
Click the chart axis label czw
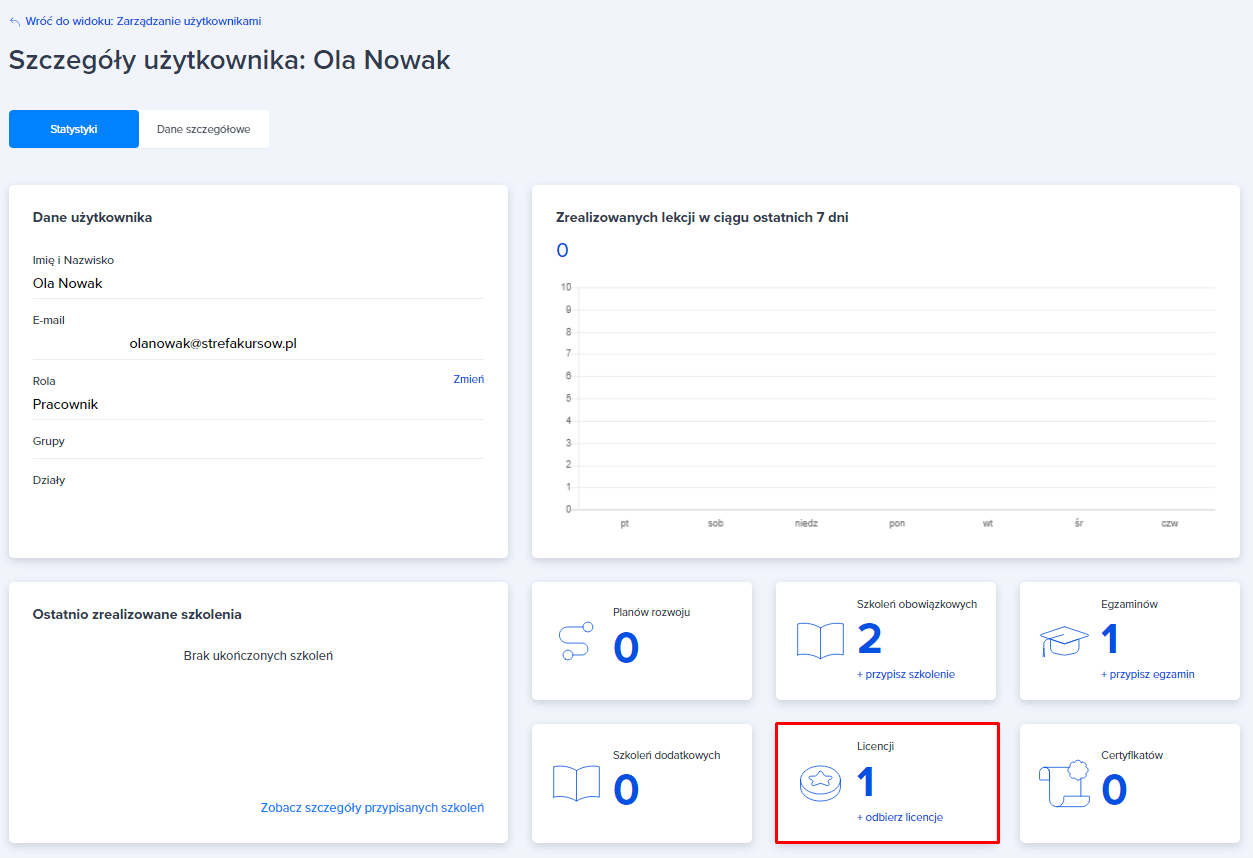click(1169, 524)
